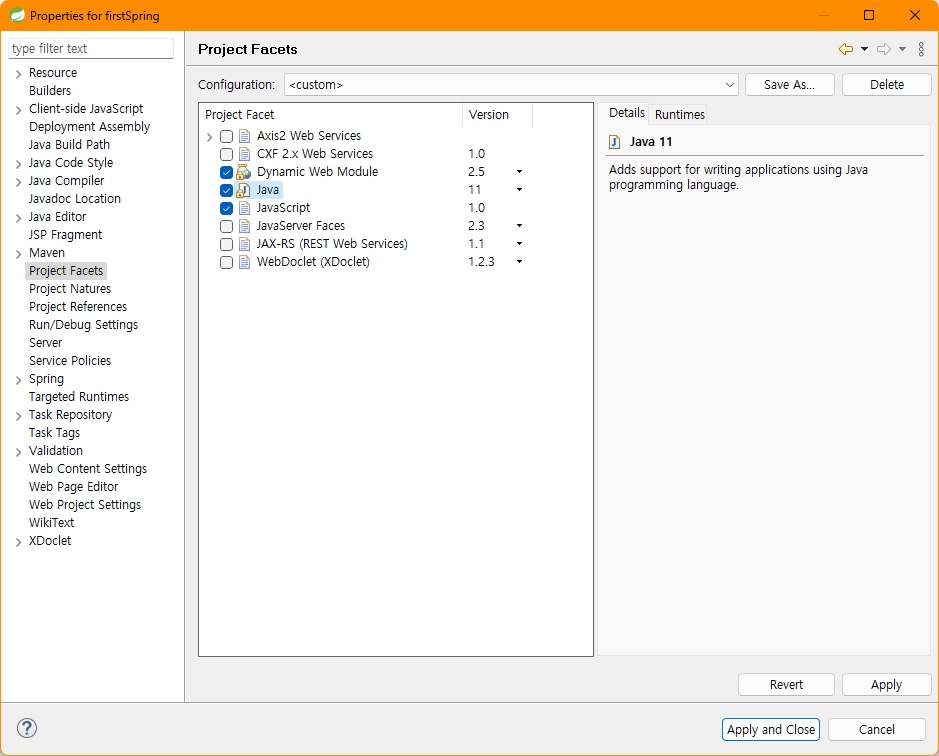Focus the type filter text field
Viewport: 939px width, 756px height.
(91, 49)
